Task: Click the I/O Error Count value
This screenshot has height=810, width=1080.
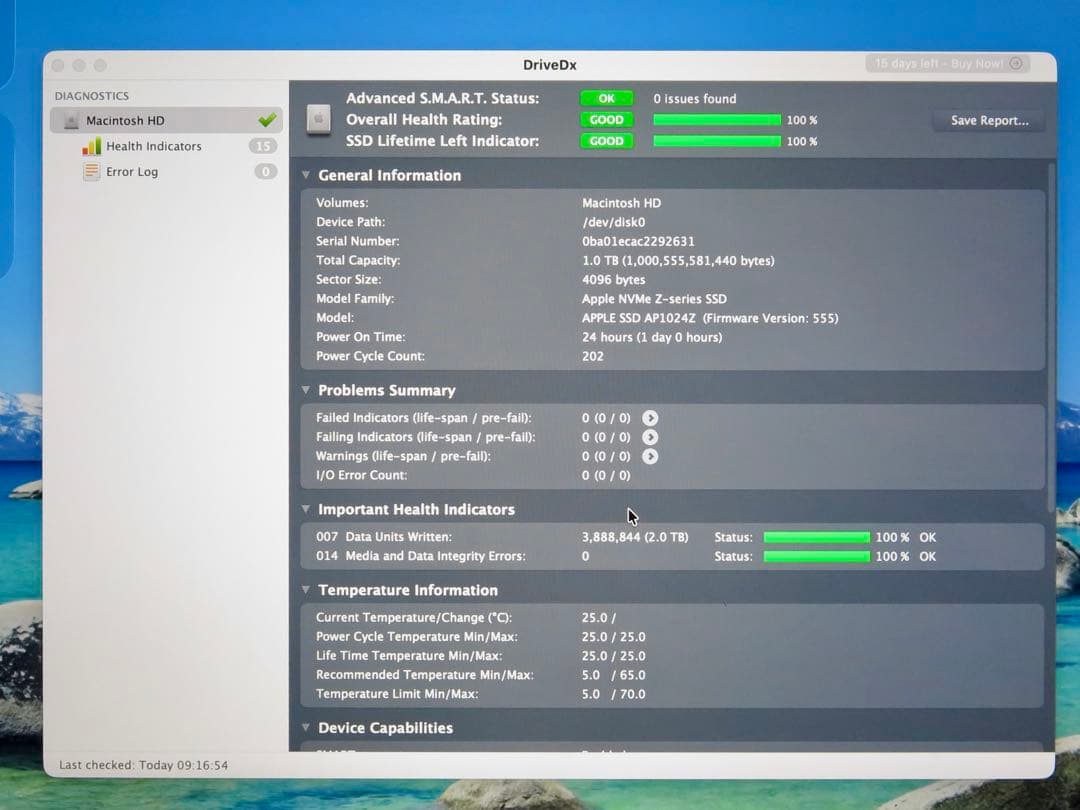Action: click(x=606, y=476)
